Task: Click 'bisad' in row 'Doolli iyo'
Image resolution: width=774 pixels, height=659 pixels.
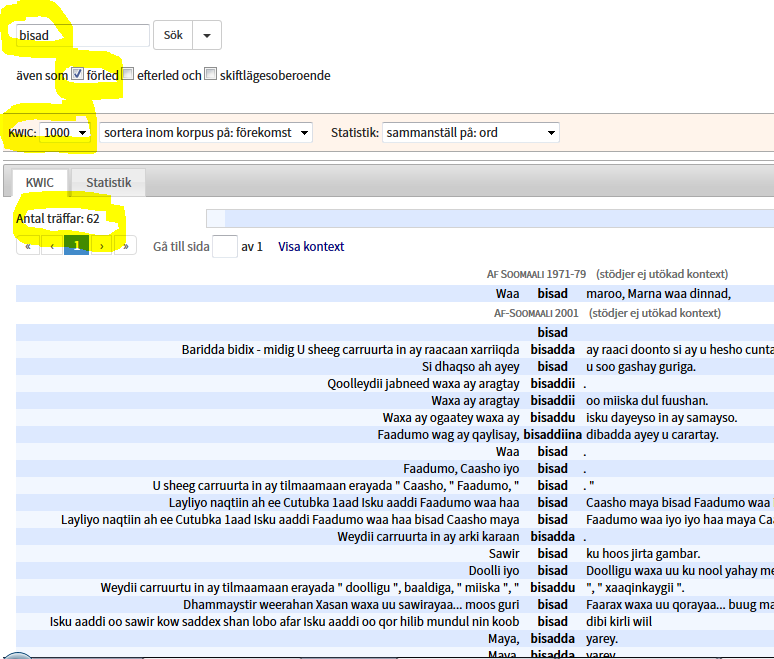Action: tap(552, 571)
